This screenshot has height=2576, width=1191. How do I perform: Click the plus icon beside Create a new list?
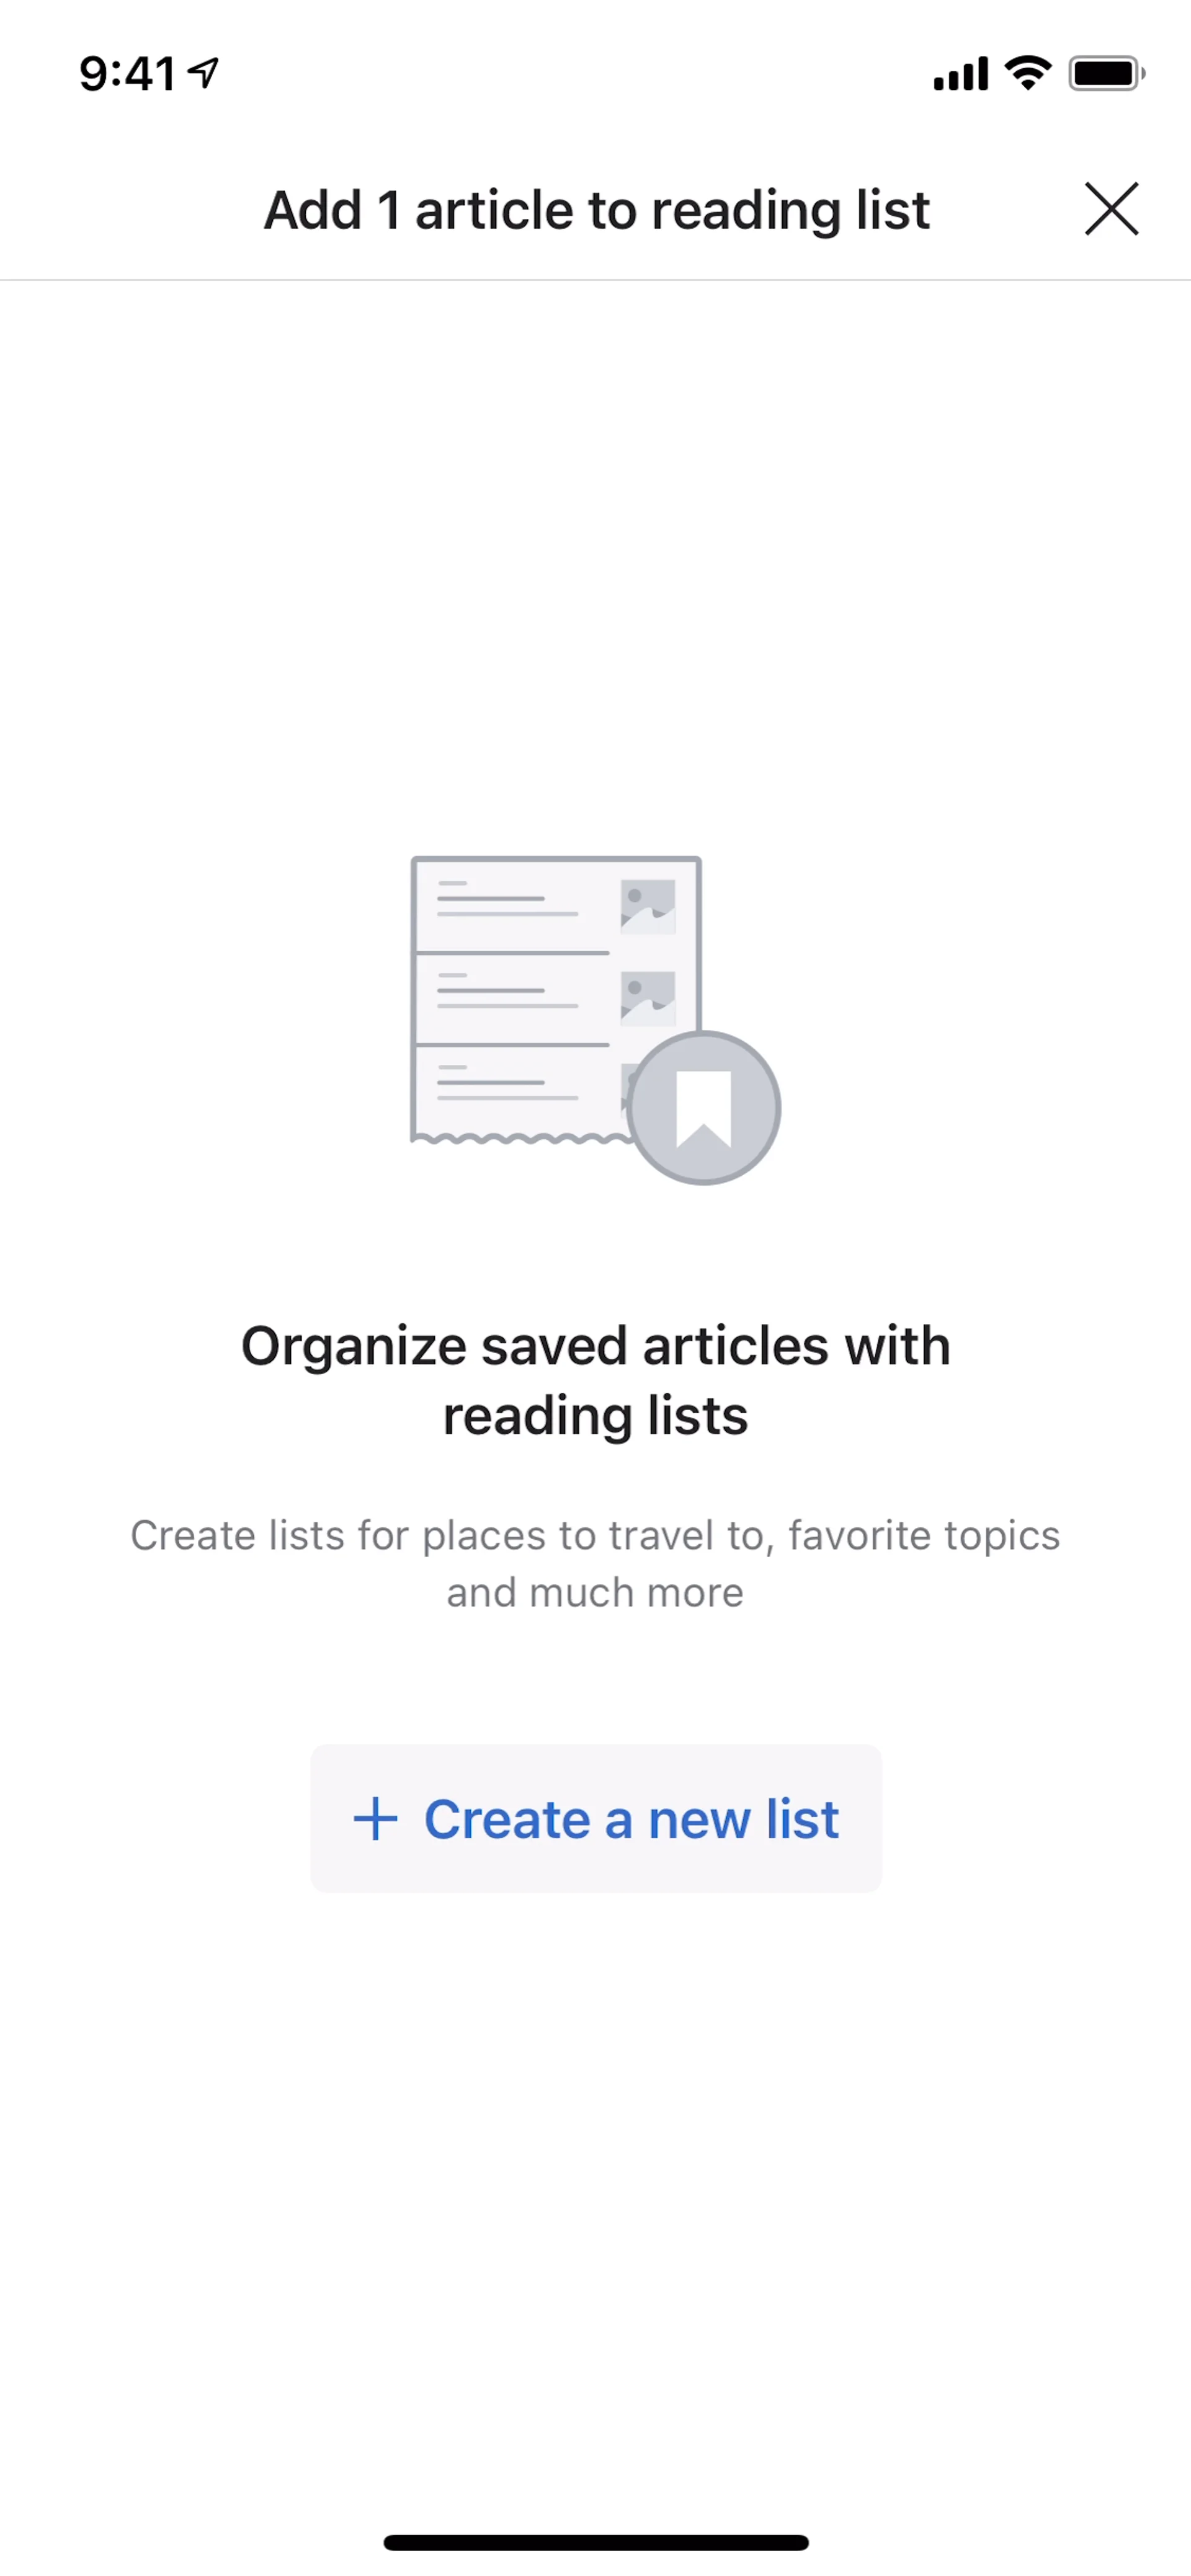[x=376, y=1819]
